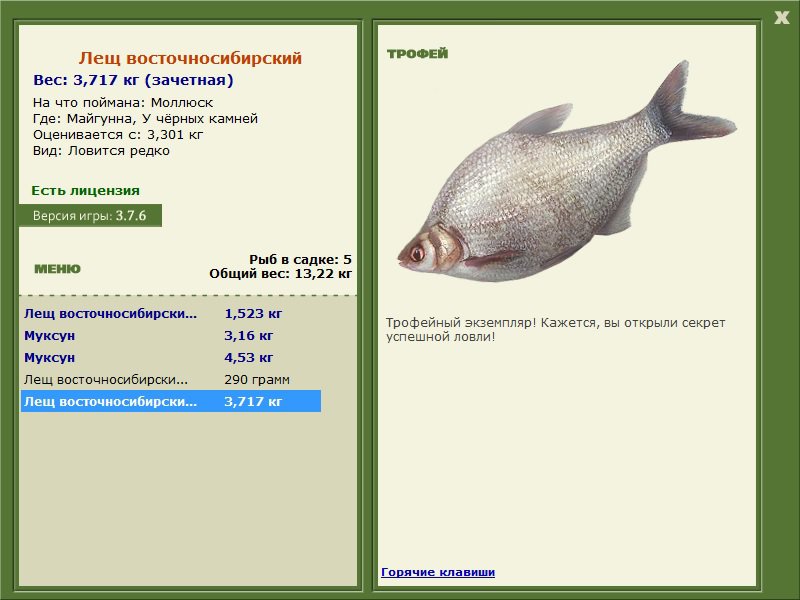
Task: Select the highlighted Лещ восточносибирский 3,717 кг row
Action: [x=171, y=401]
